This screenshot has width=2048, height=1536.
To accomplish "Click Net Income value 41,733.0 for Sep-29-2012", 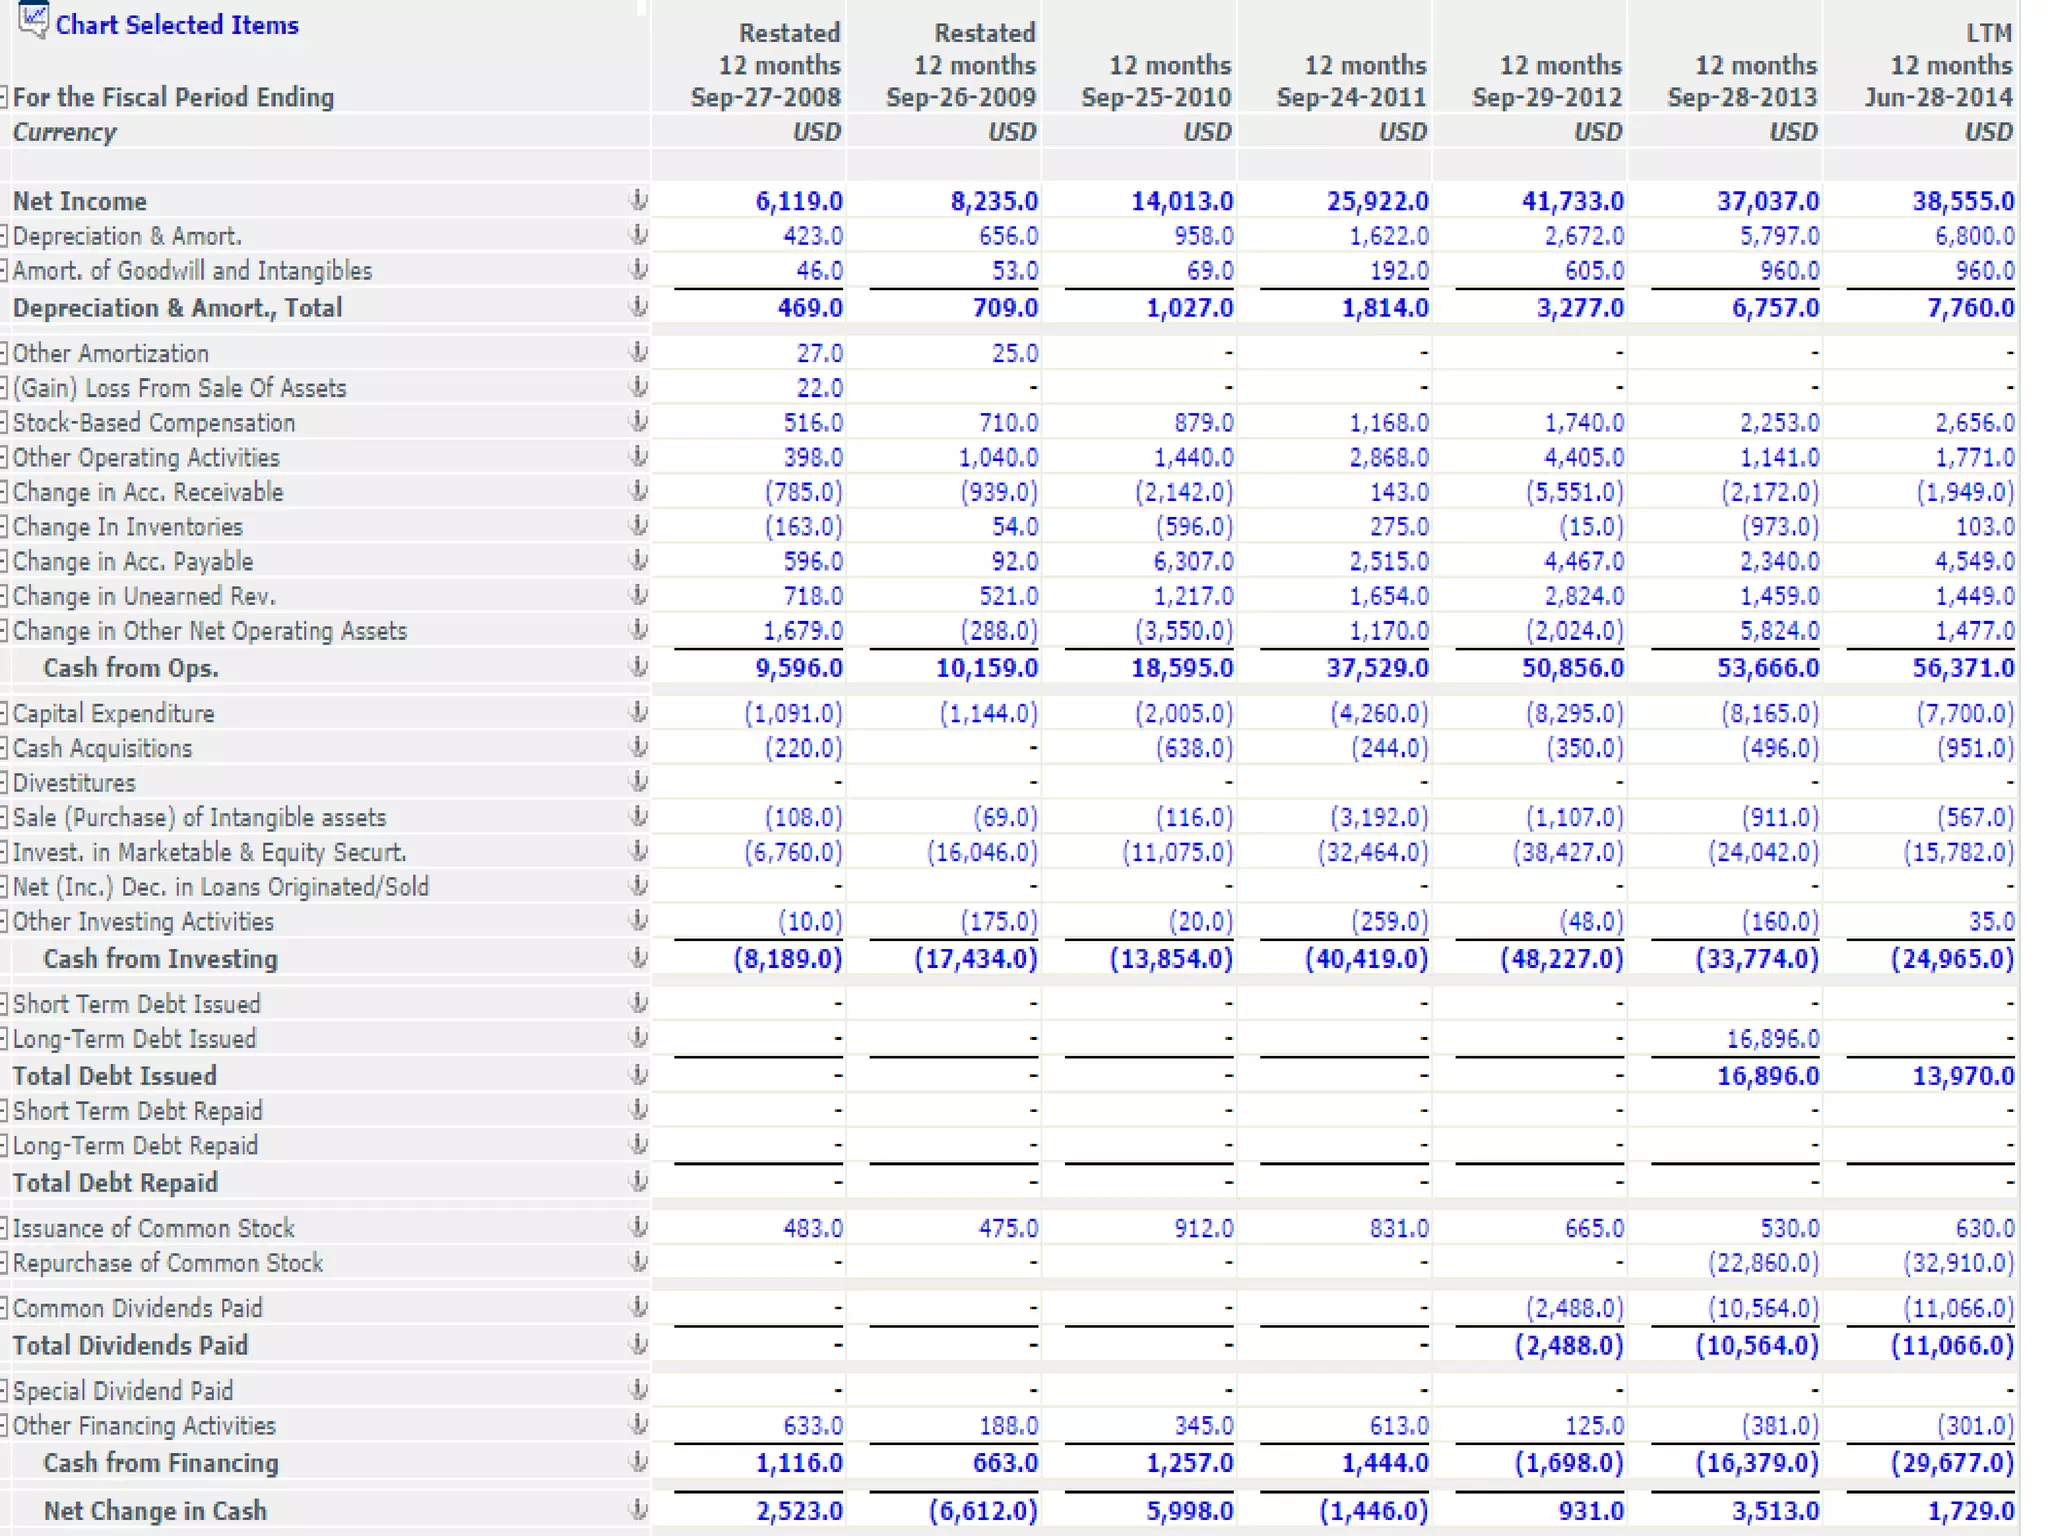I will pos(1572,201).
